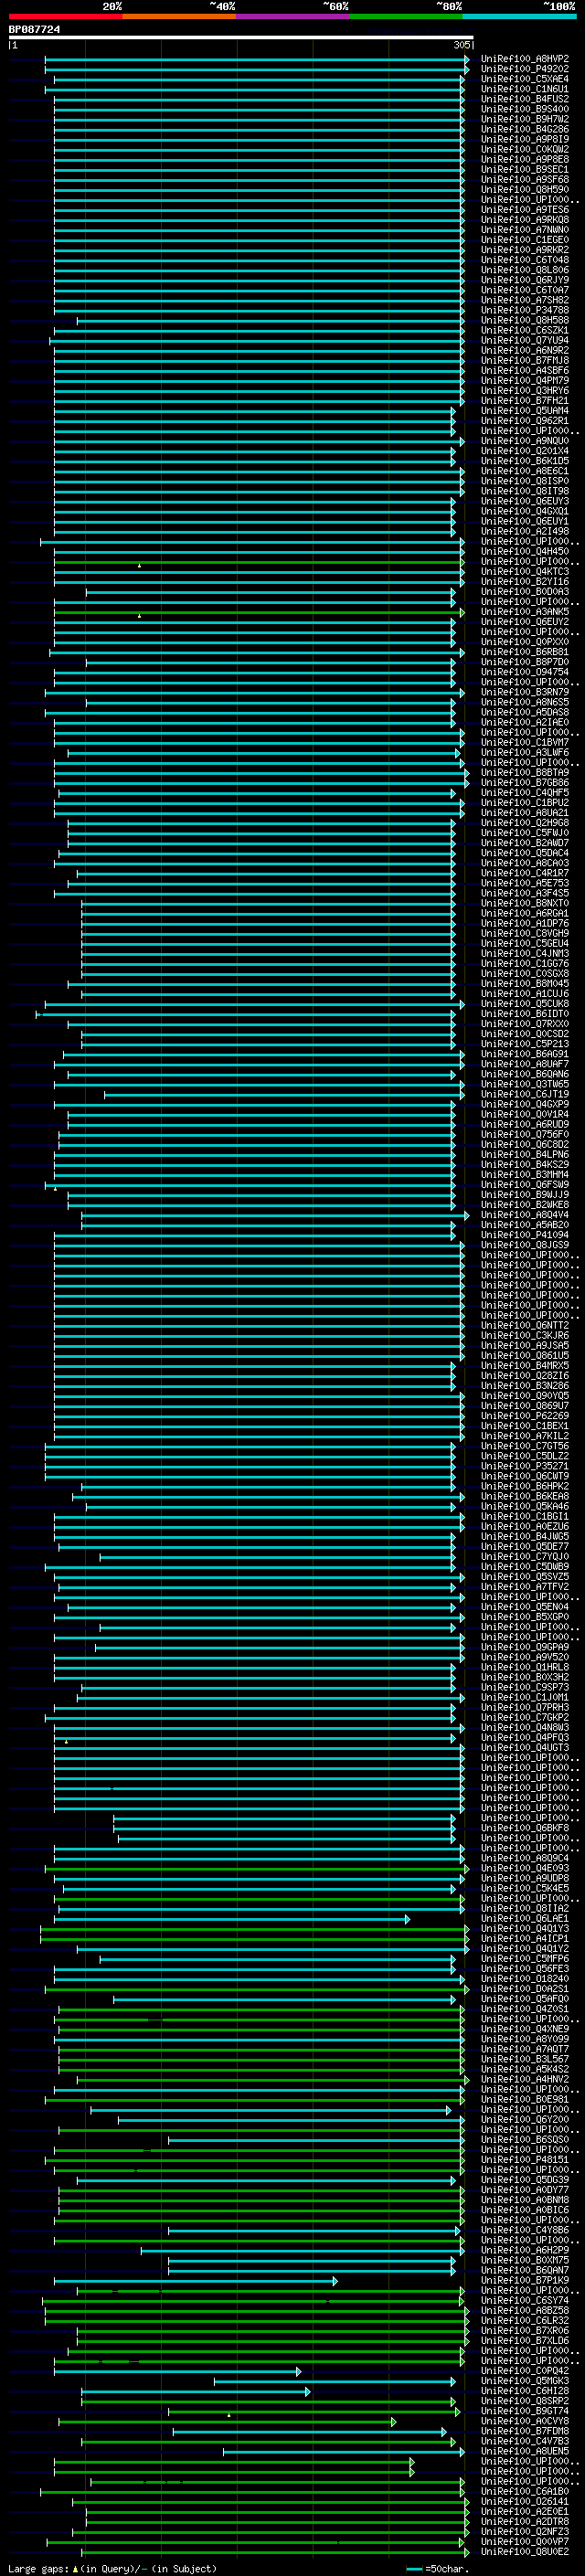Click the UniRef100_B4G286 label

[x=525, y=129]
